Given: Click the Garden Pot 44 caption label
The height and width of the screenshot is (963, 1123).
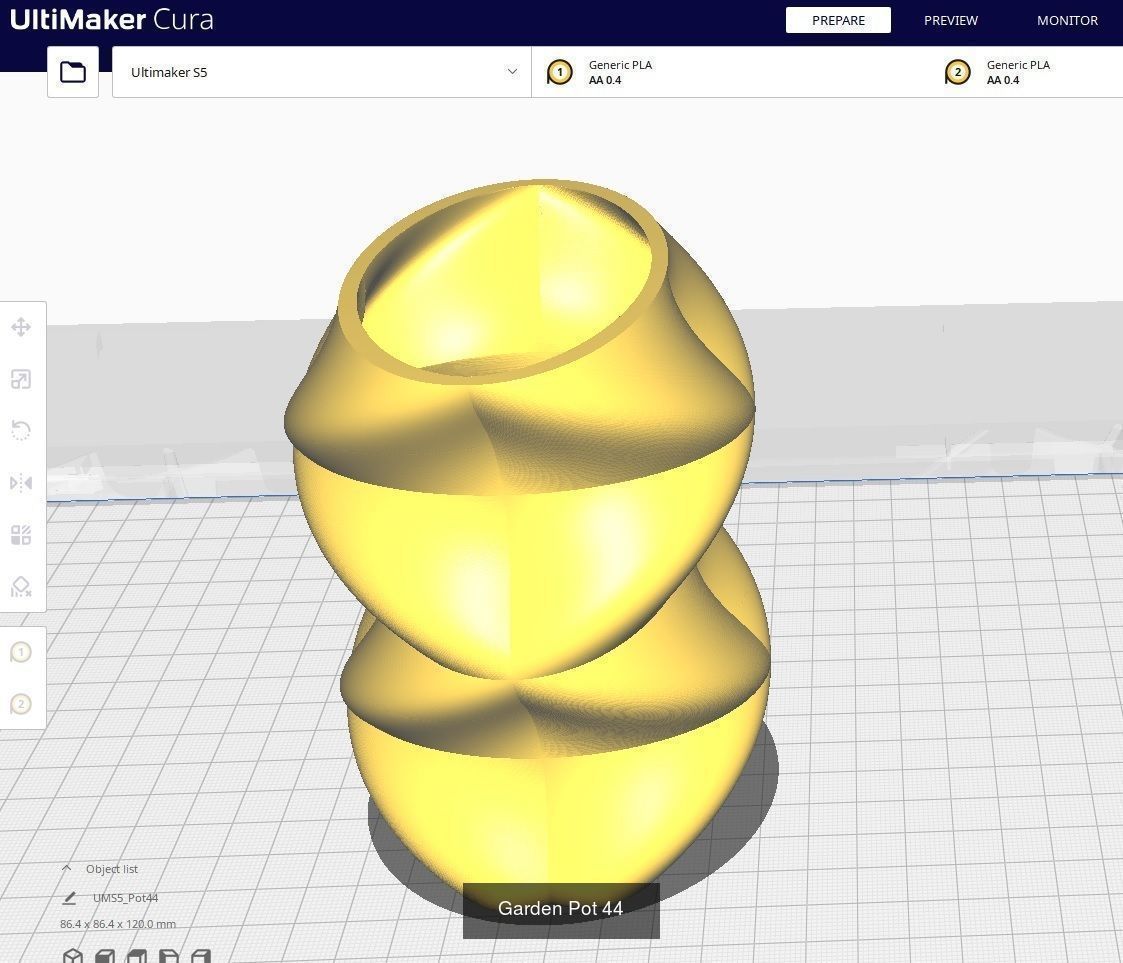Looking at the screenshot, I should click(561, 909).
